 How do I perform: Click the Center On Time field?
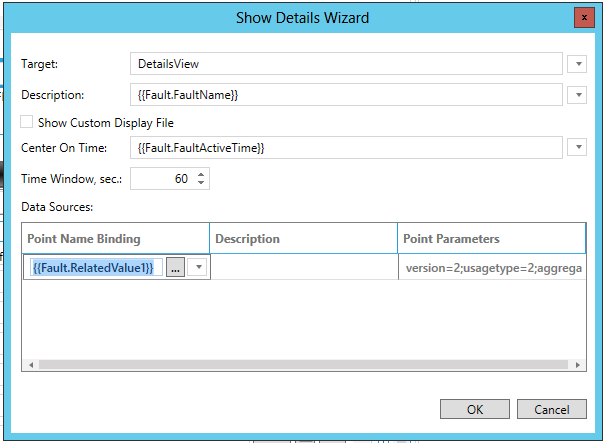(x=346, y=147)
